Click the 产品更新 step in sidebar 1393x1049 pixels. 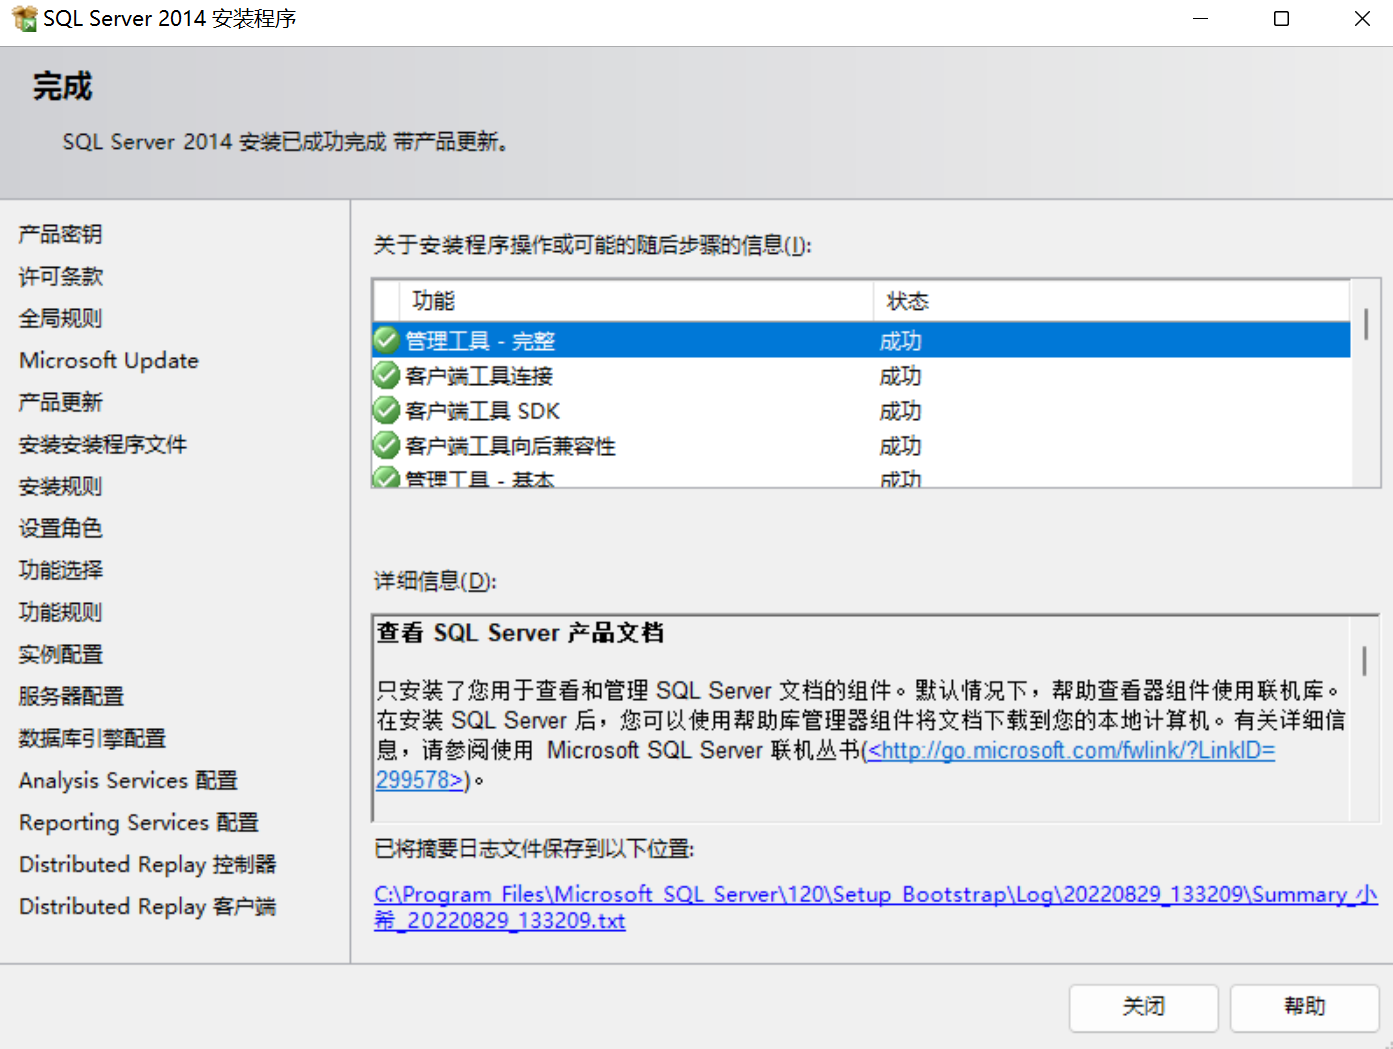click(60, 402)
